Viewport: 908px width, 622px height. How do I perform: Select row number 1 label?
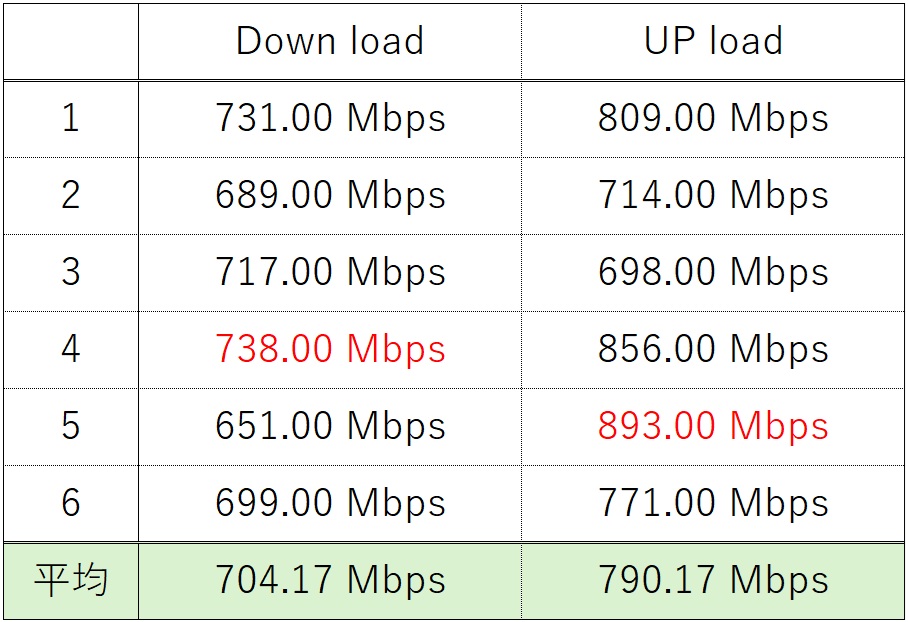coord(70,118)
